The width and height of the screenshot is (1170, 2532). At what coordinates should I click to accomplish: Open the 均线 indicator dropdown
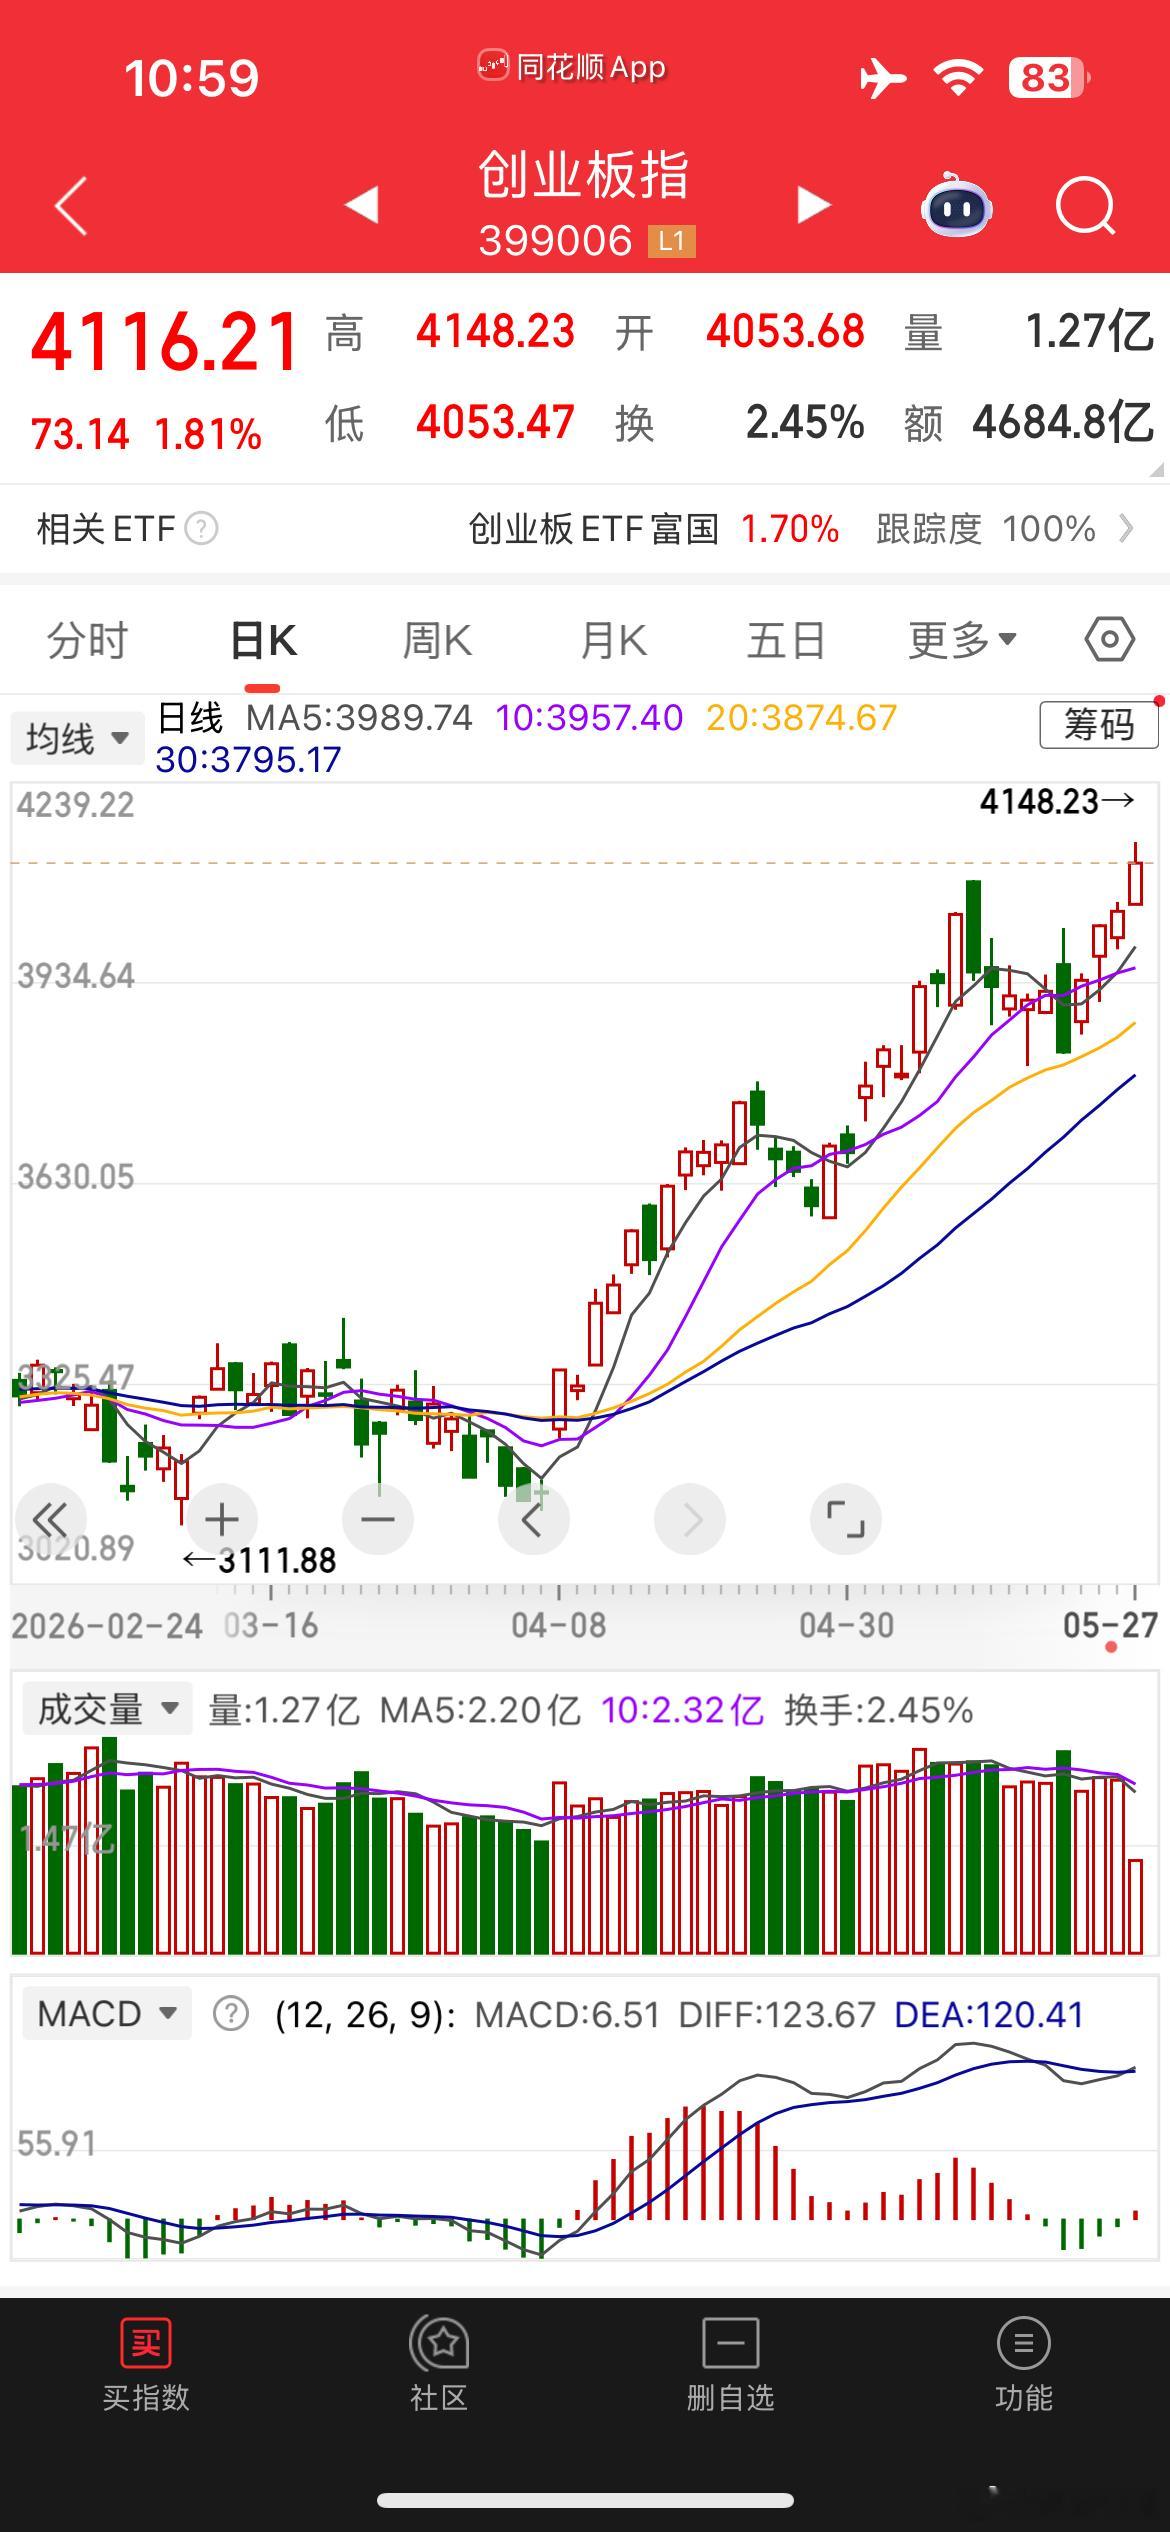pyautogui.click(x=77, y=739)
